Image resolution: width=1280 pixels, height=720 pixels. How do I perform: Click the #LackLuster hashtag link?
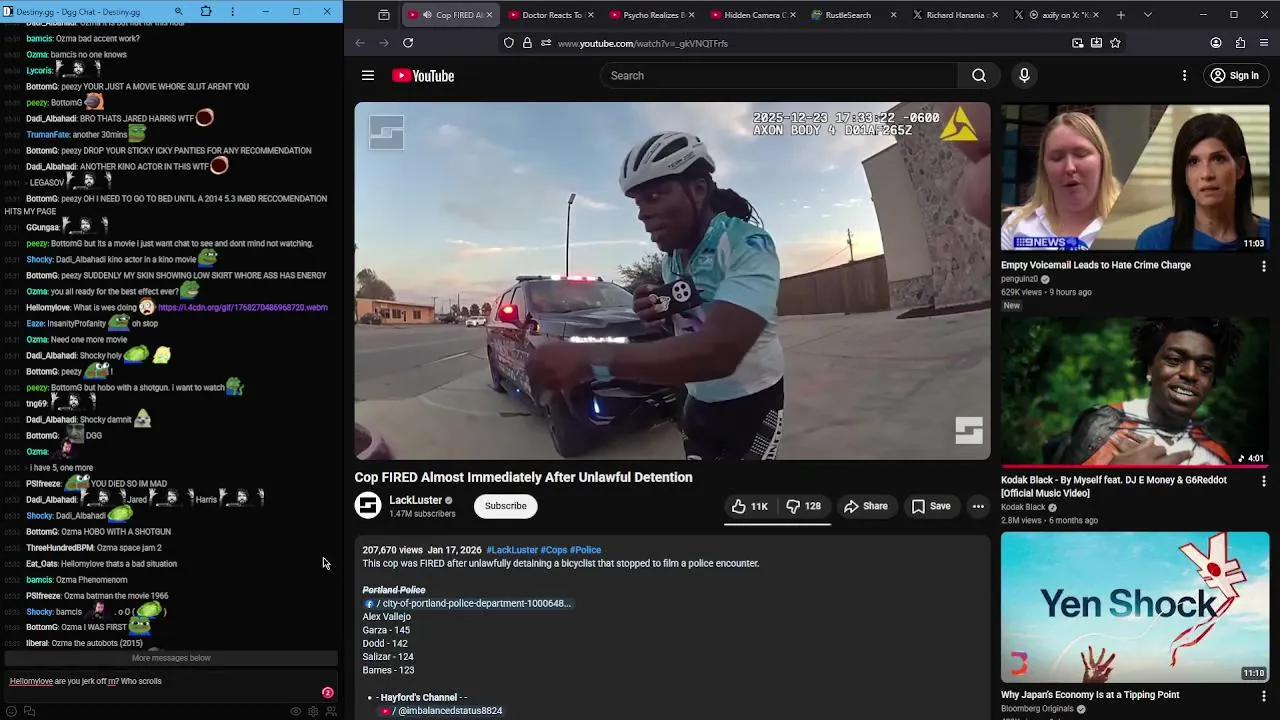(512, 550)
